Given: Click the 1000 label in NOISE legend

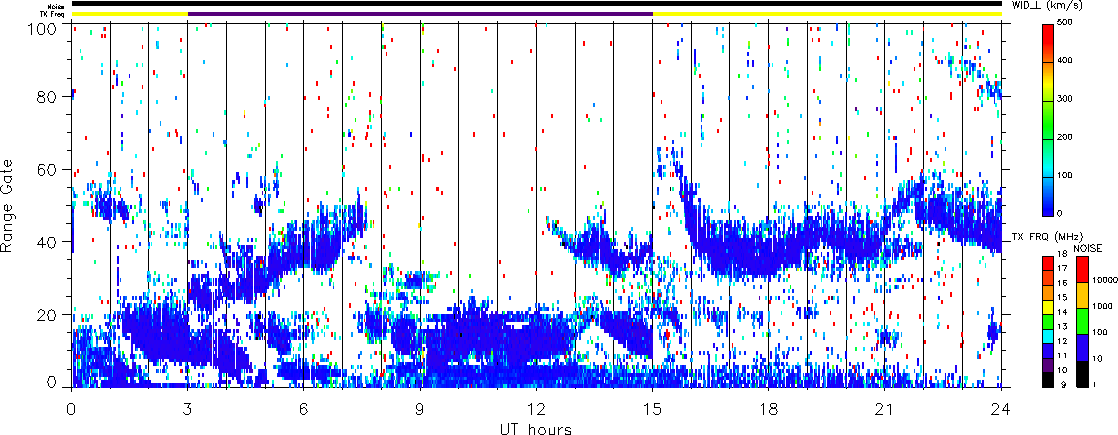Looking at the screenshot, I should tap(1102, 306).
